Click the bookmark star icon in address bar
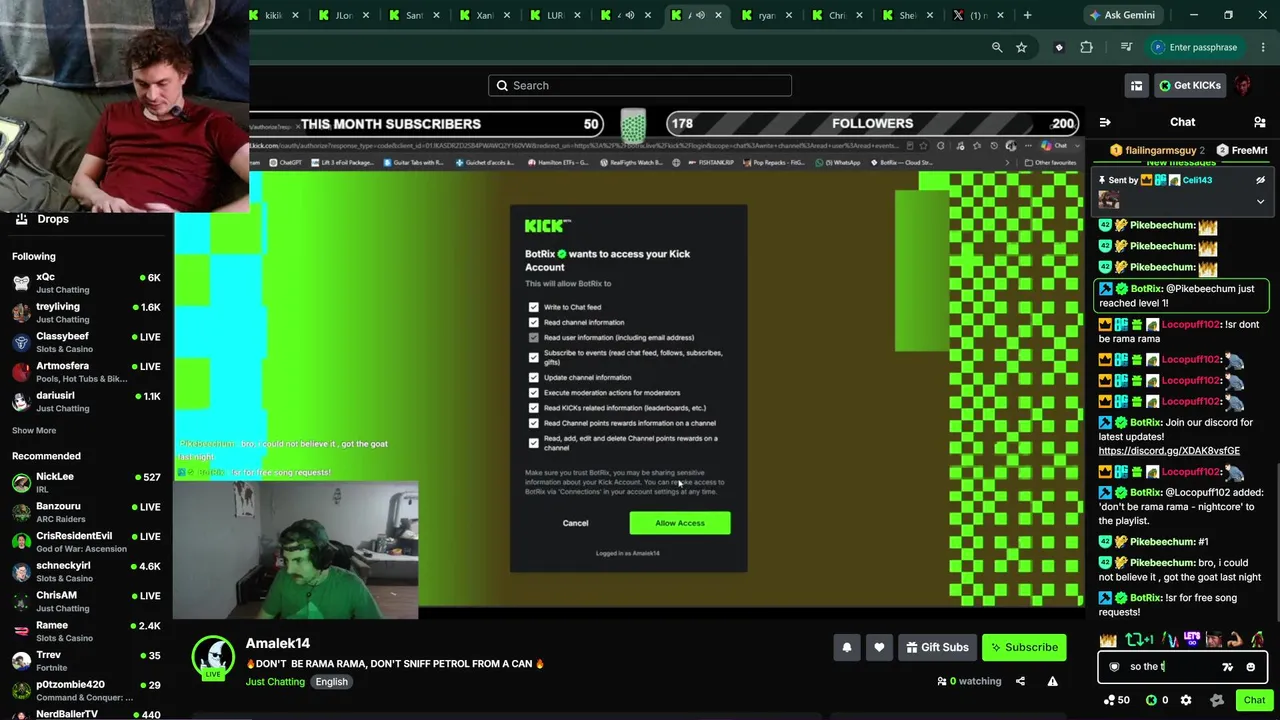Viewport: 1280px width, 720px height. 1021,47
